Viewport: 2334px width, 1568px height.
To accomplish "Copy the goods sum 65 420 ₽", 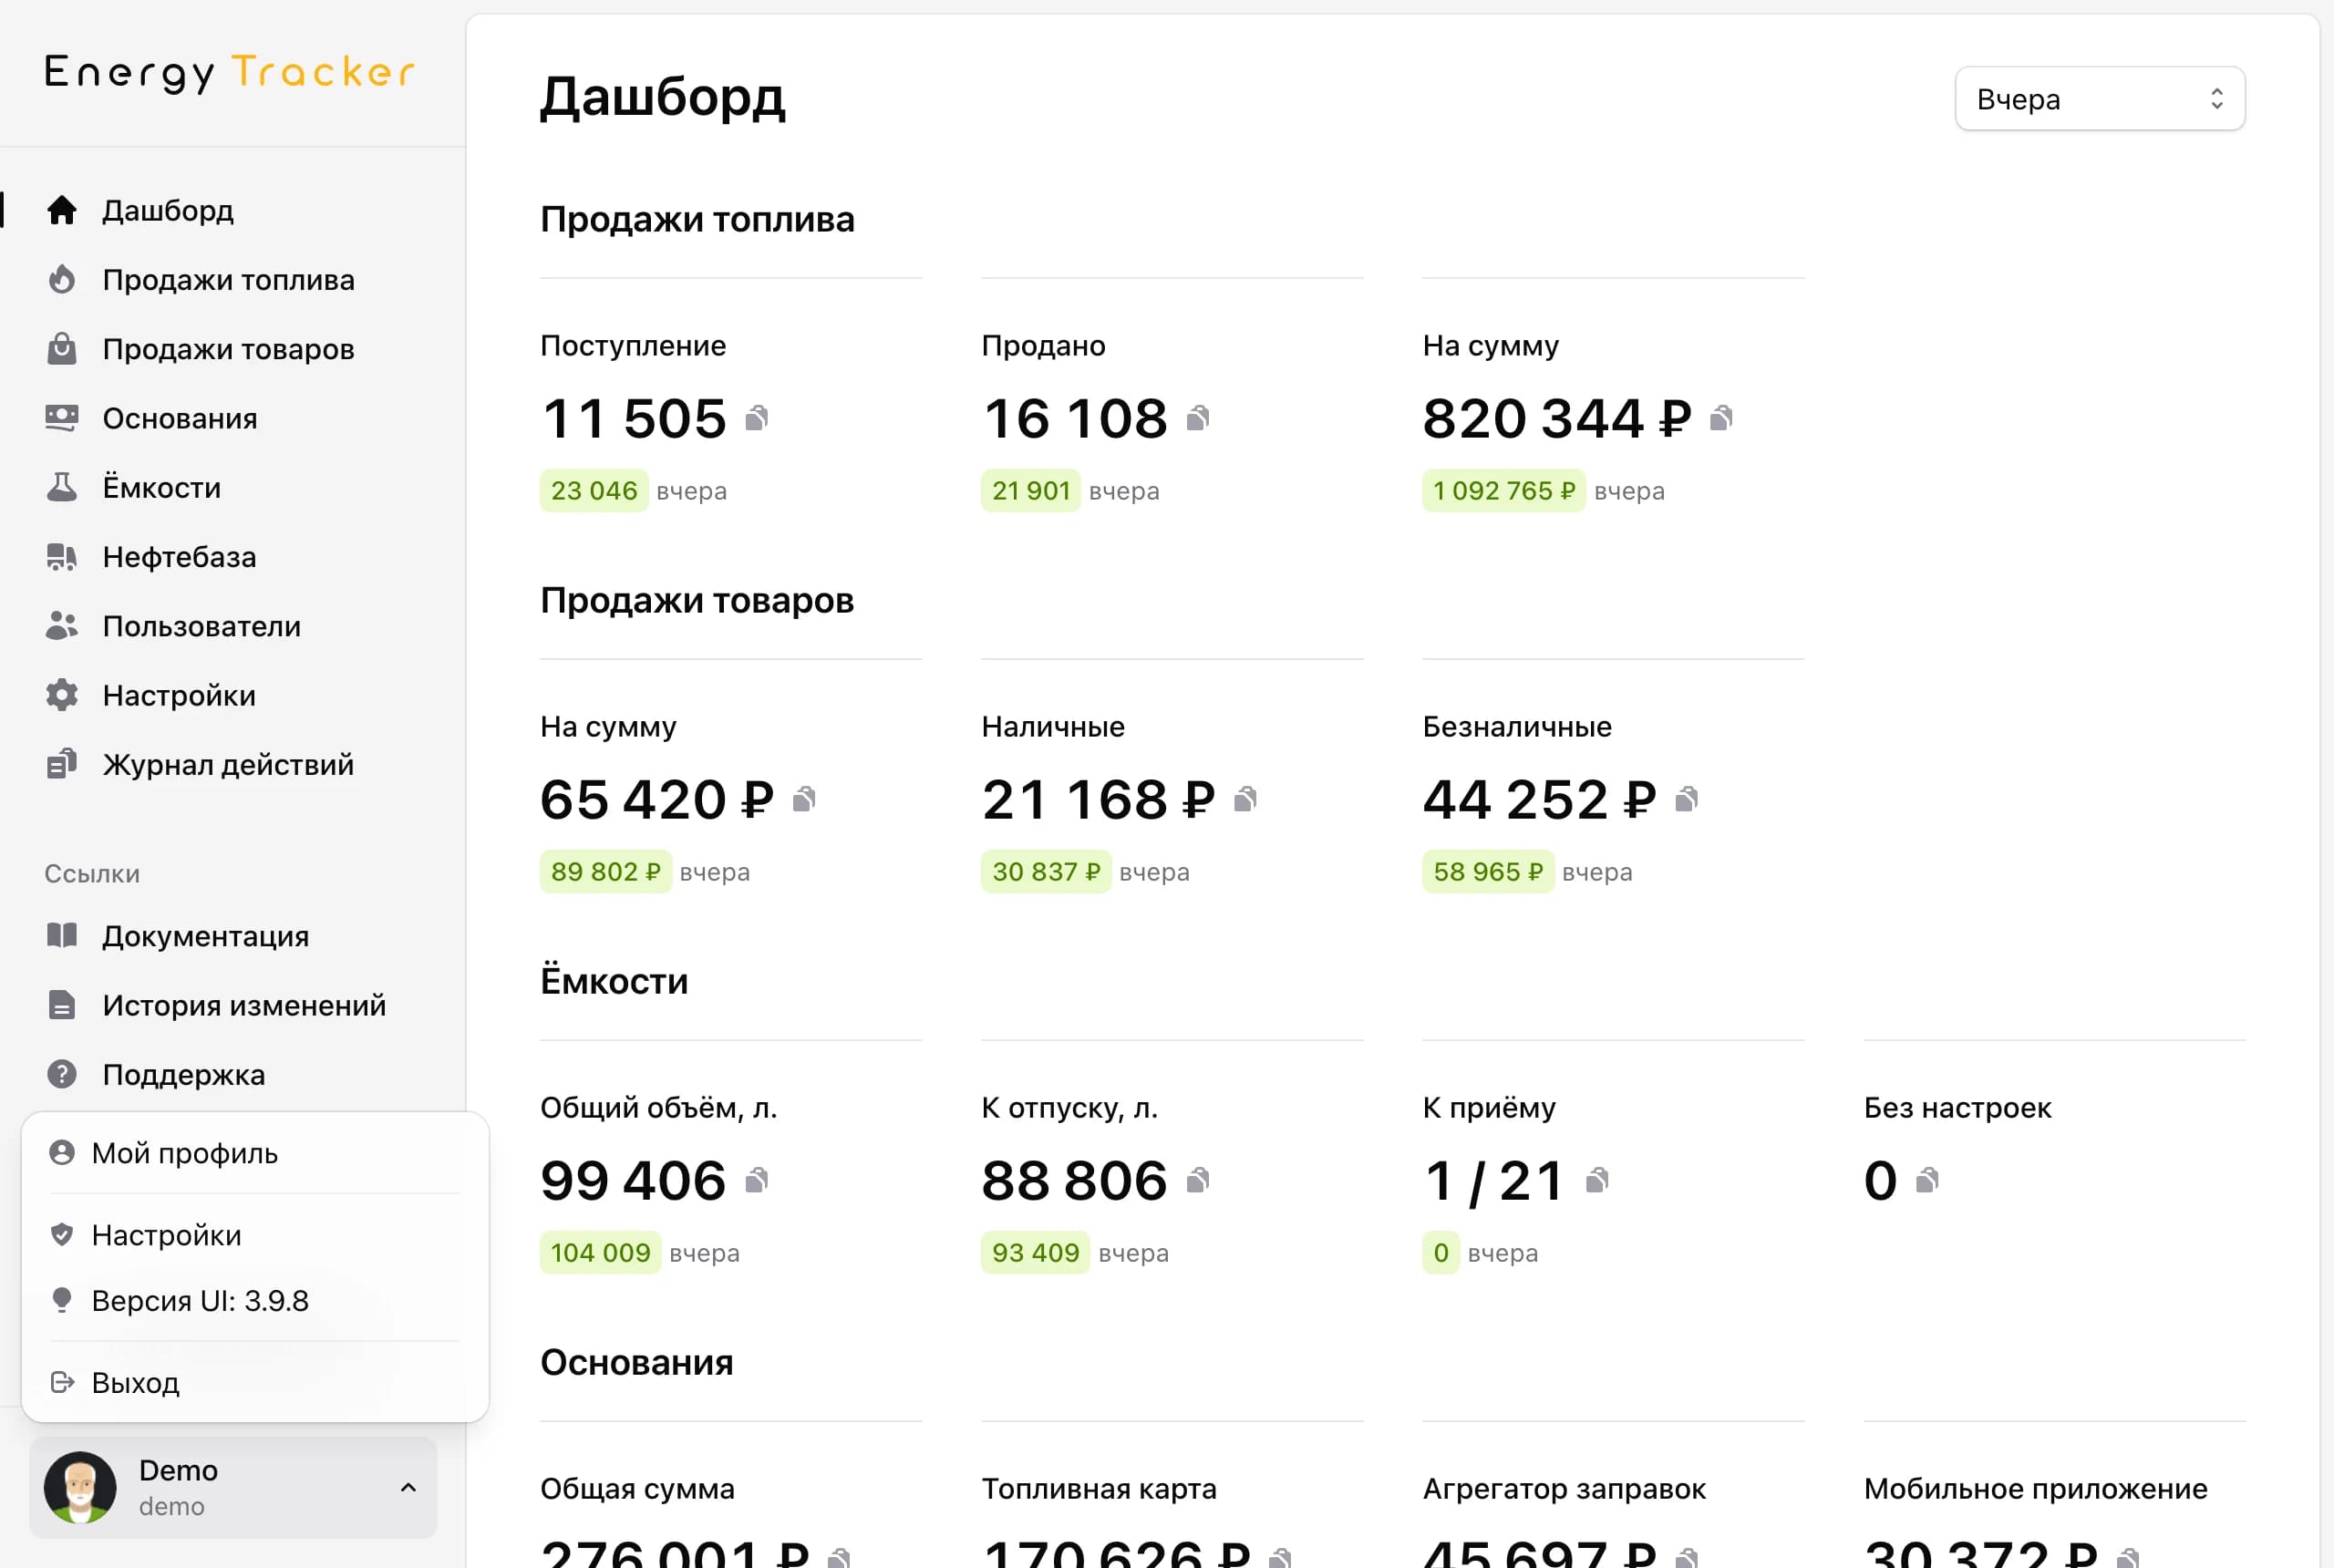I will [x=804, y=799].
